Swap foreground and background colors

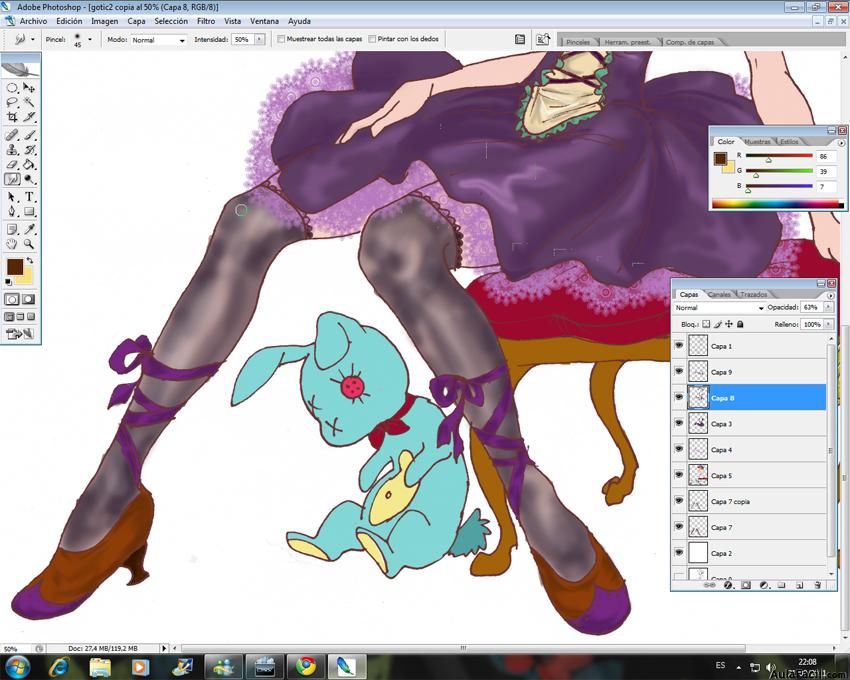click(30, 260)
